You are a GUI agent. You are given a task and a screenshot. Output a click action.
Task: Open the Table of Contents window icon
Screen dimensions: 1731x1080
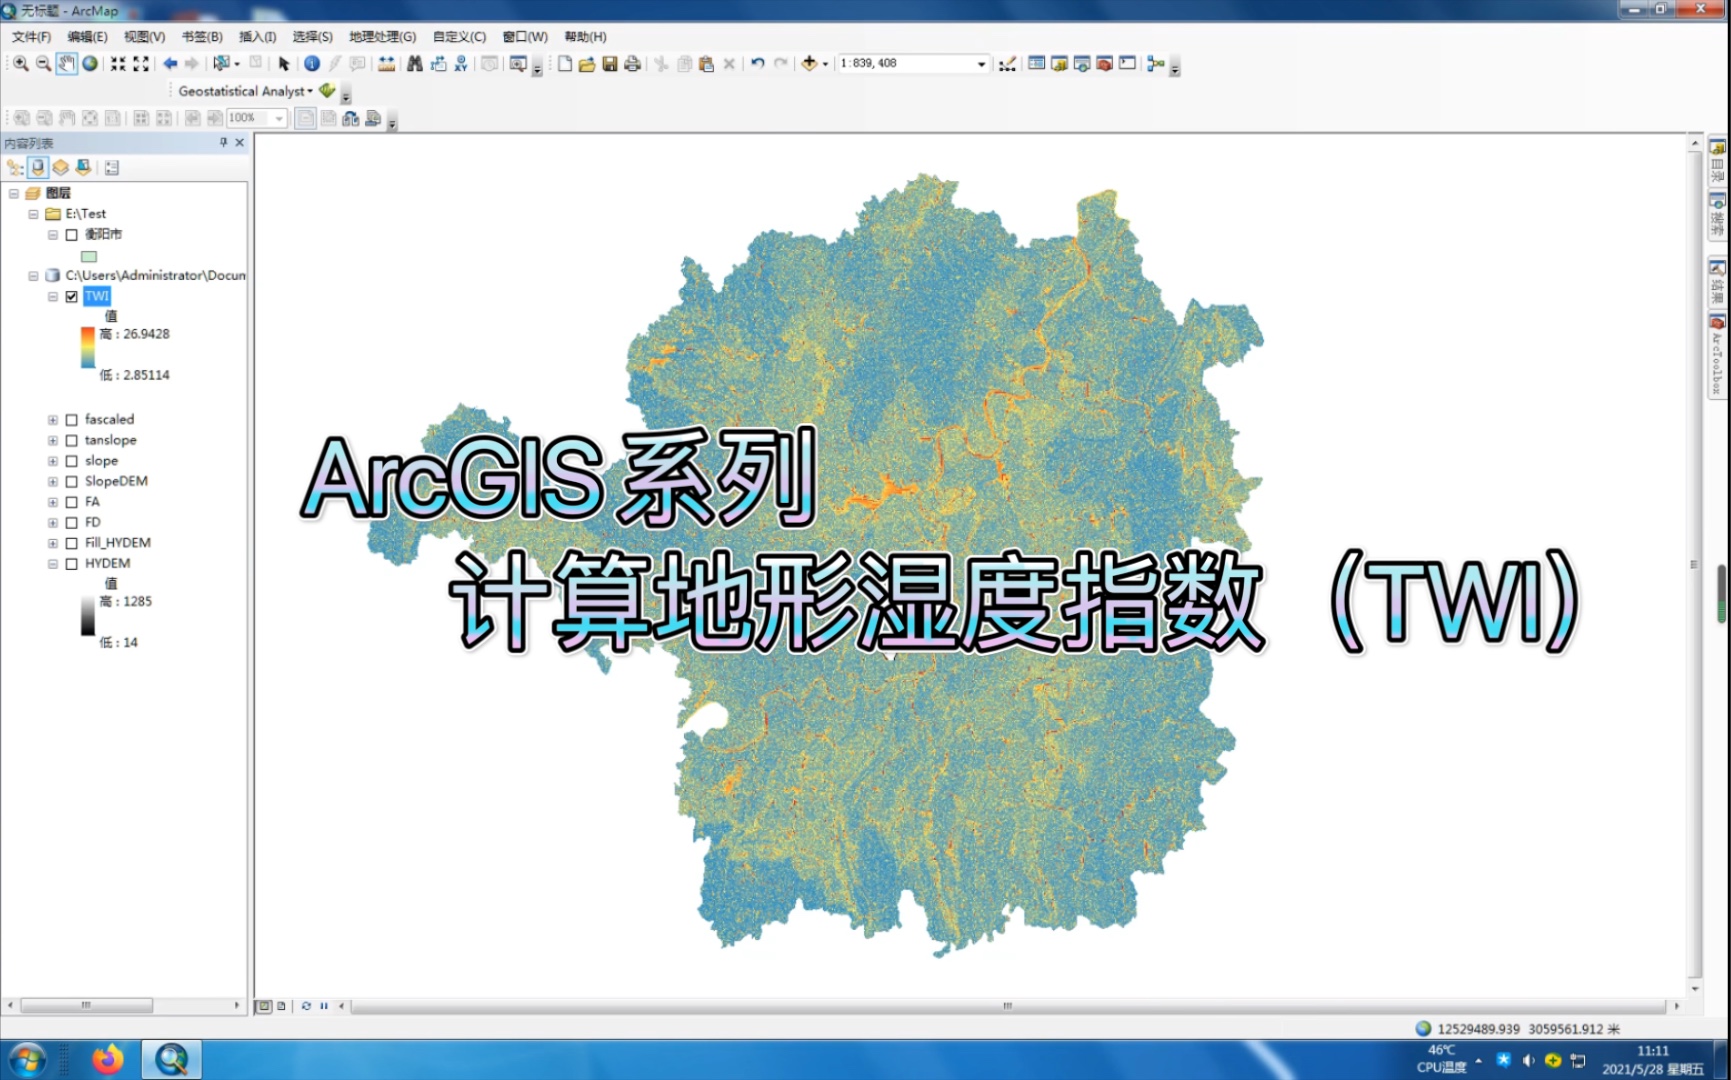pos(1036,63)
